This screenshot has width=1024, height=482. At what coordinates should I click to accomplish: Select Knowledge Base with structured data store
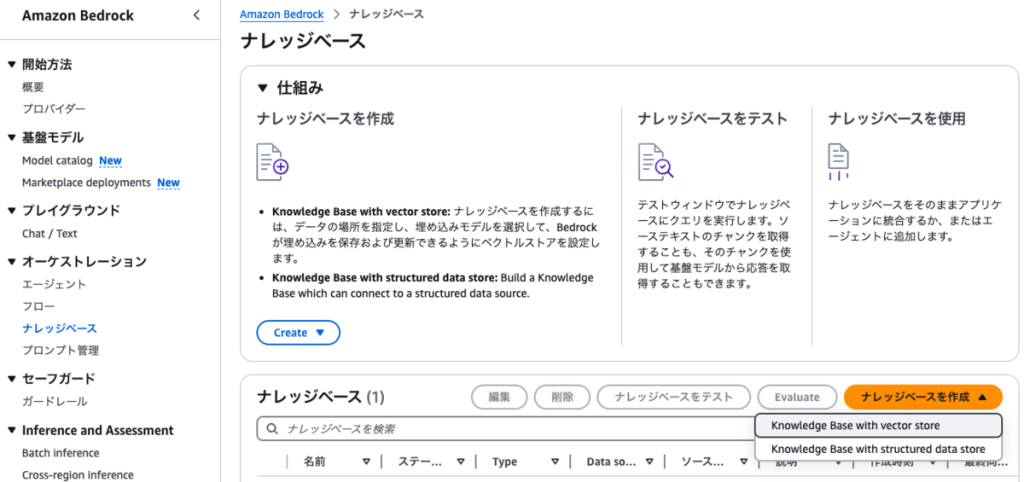877,450
